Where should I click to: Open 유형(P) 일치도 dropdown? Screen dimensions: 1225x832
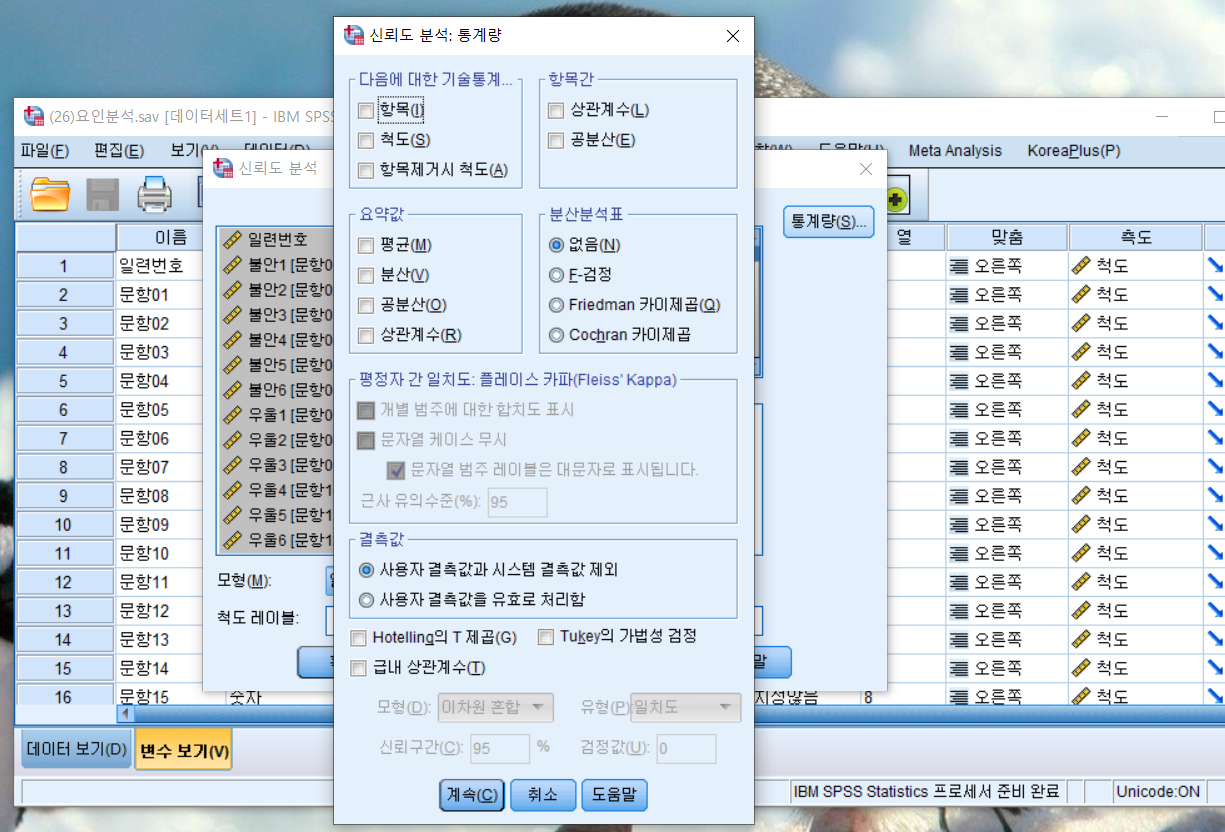click(685, 707)
